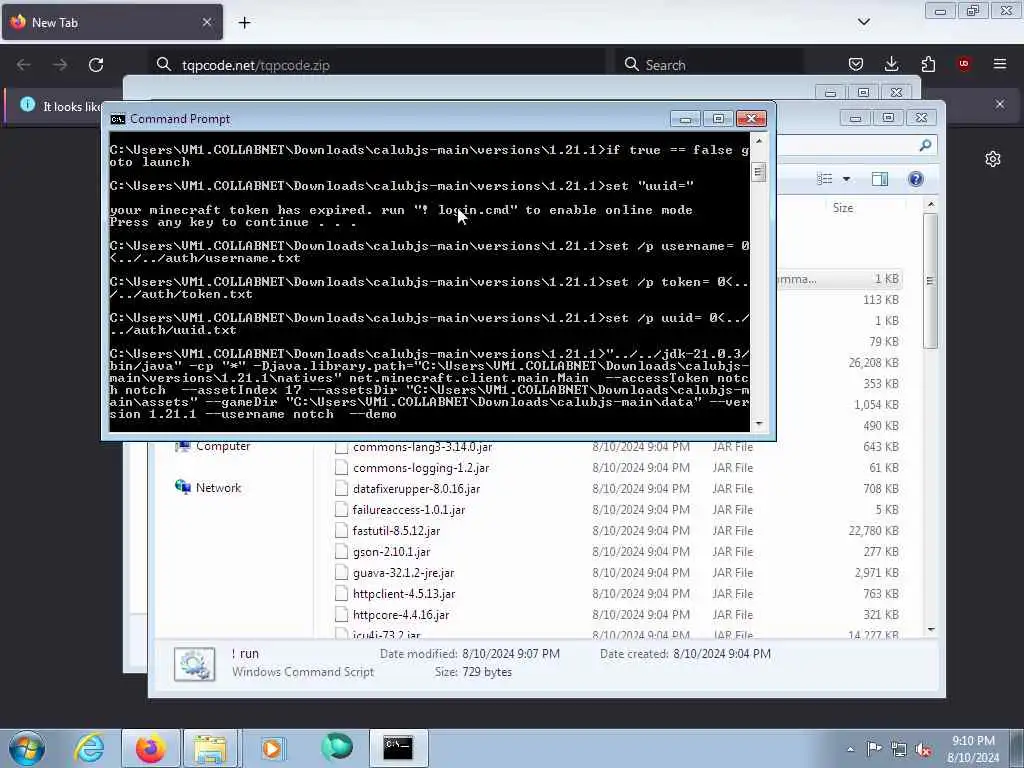
Task: Select fastutil-8.5.12.jar file
Action: (x=396, y=530)
